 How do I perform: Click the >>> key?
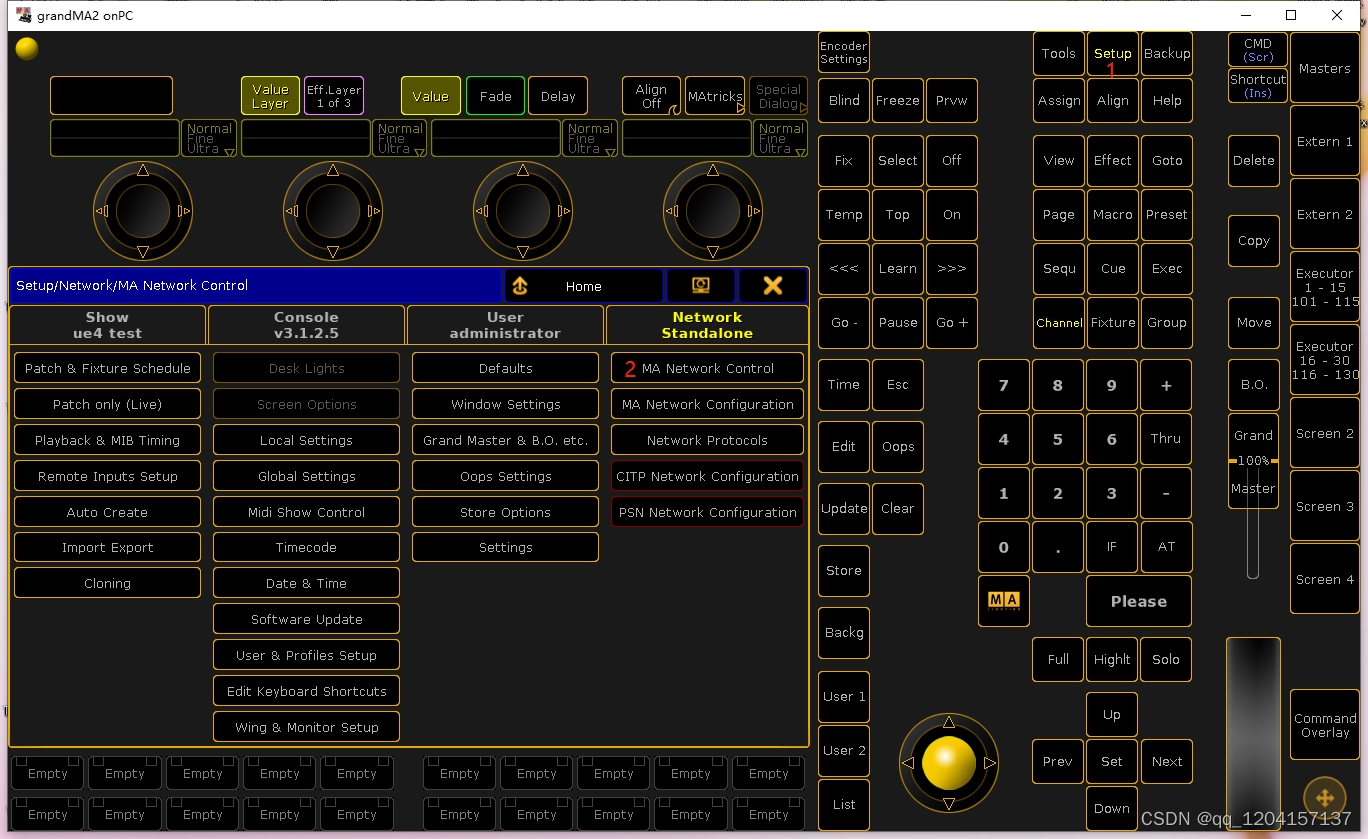pos(951,269)
